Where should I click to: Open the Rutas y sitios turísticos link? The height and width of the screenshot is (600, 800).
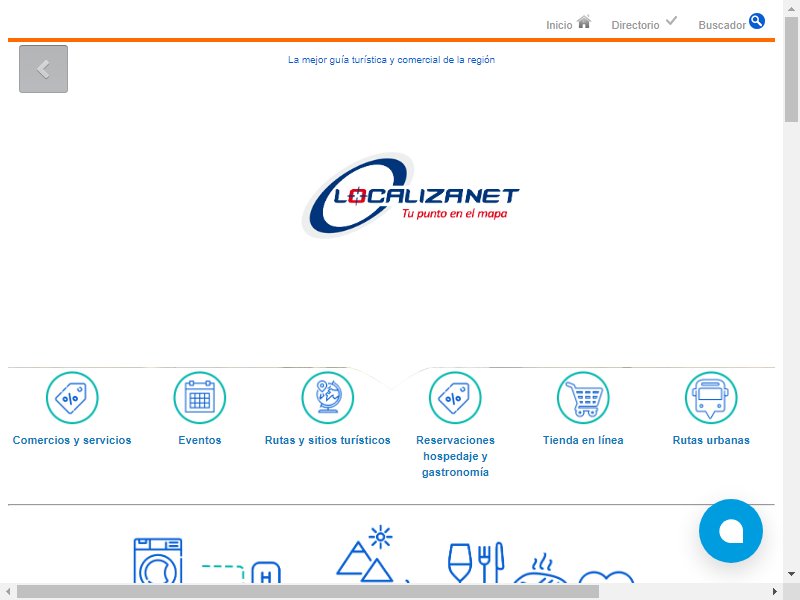[x=328, y=440]
